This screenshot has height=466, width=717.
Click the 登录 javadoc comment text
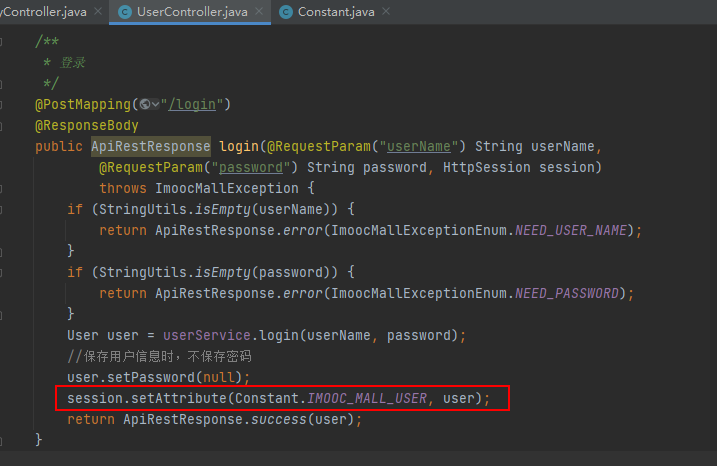point(73,62)
